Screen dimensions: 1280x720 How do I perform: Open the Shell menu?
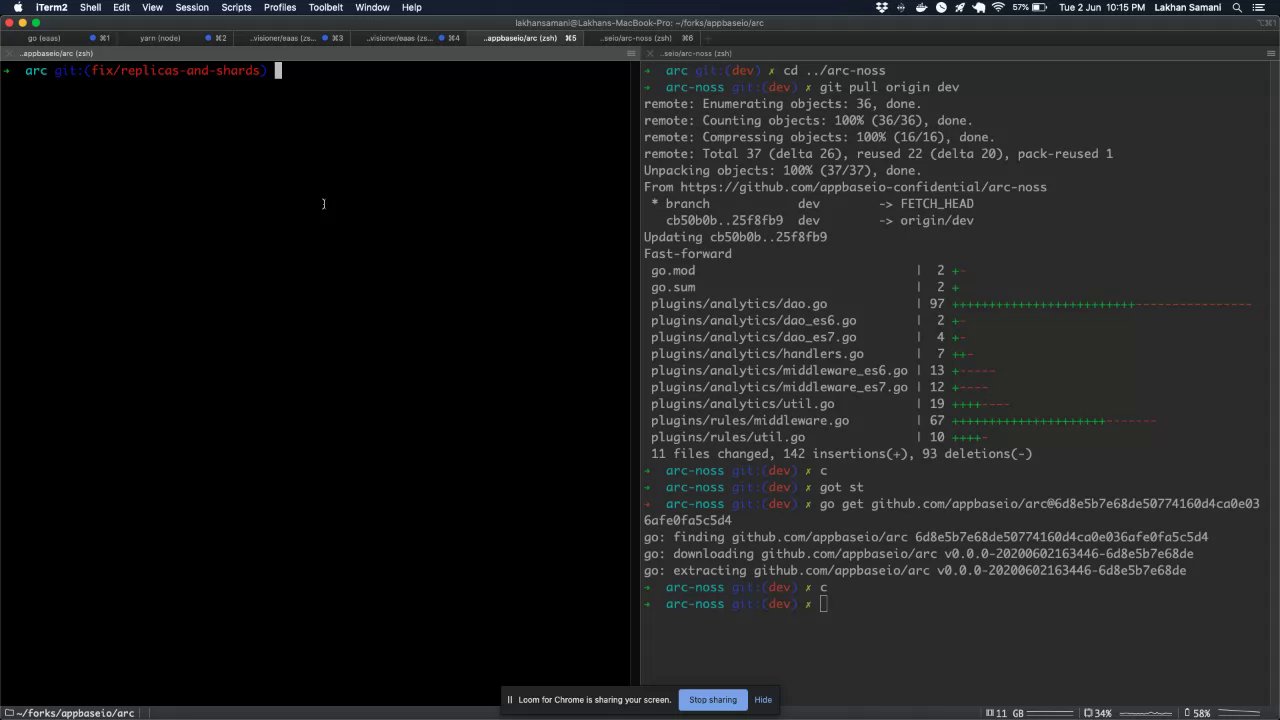click(90, 7)
